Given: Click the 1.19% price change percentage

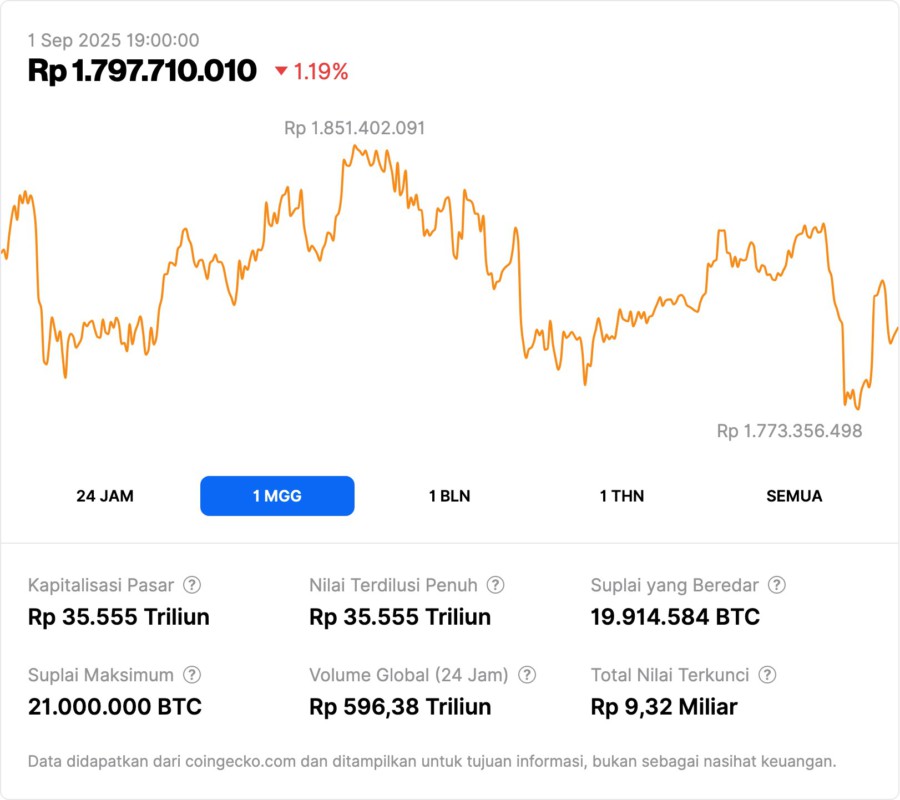Looking at the screenshot, I should (321, 71).
